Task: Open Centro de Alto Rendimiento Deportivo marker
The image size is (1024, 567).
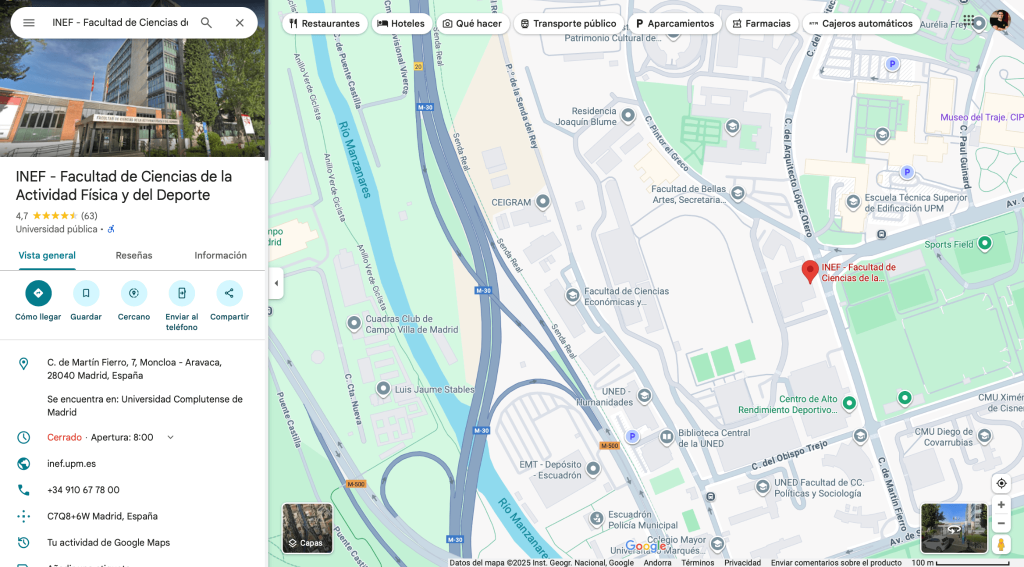Action: point(849,403)
